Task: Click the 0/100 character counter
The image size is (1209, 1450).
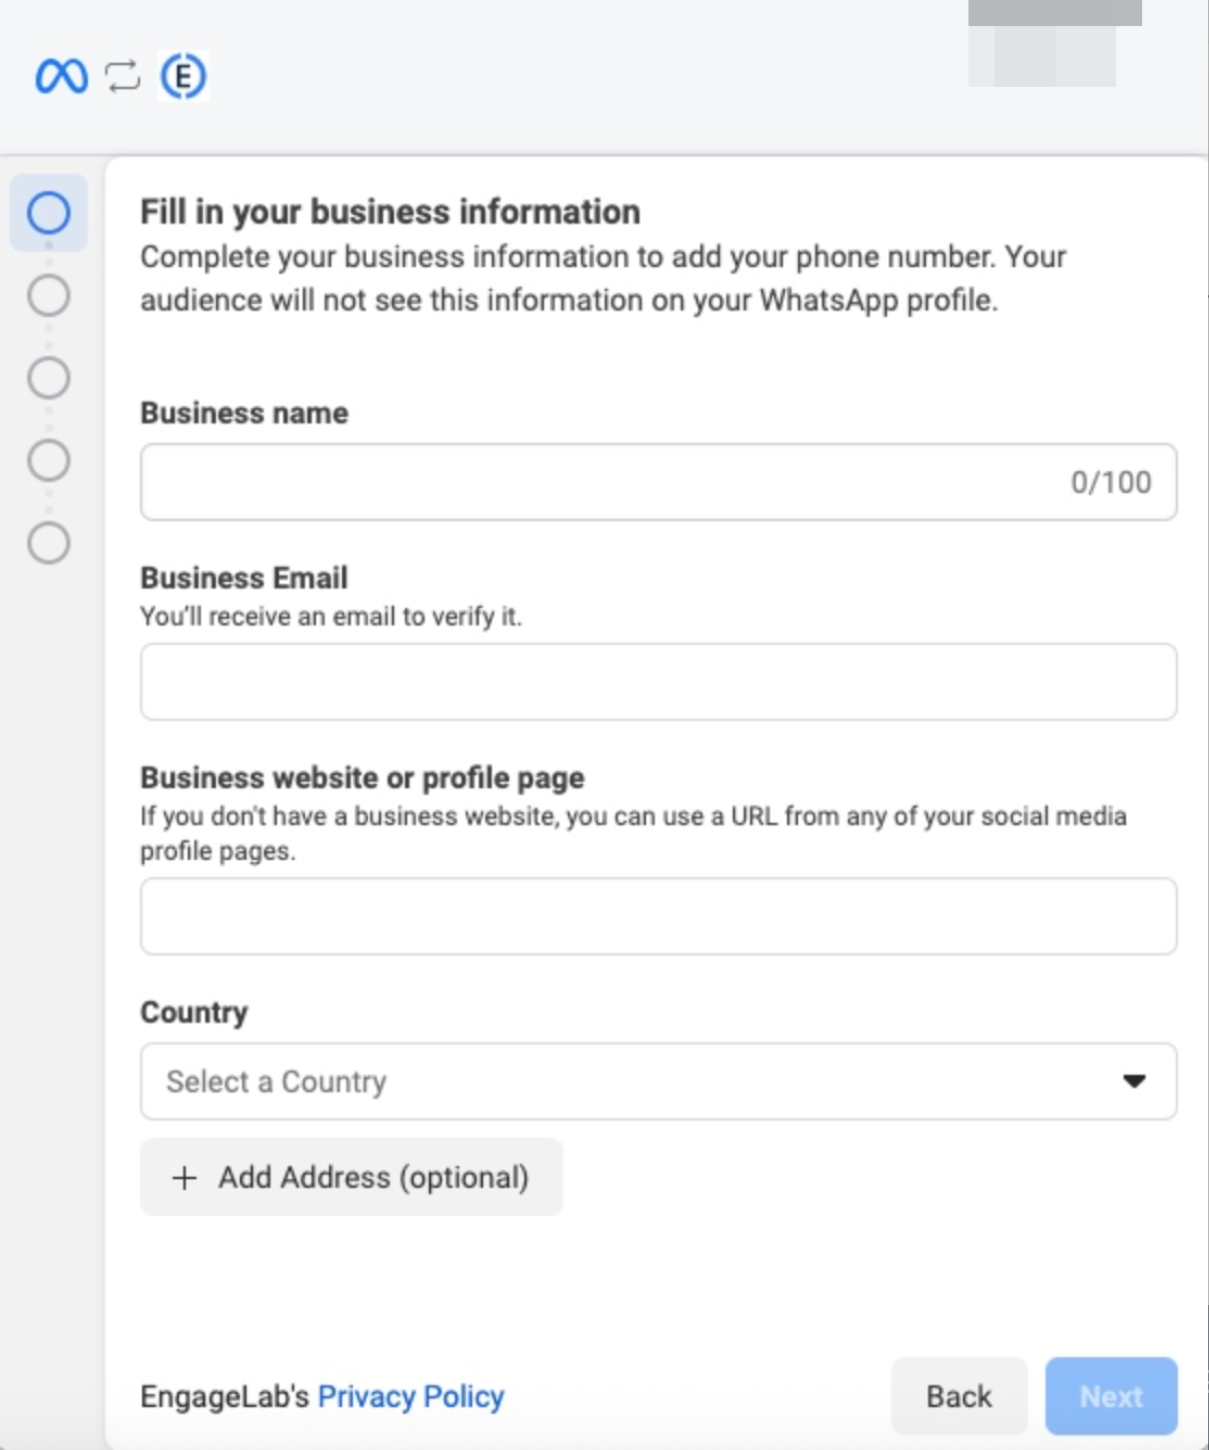Action: [1108, 482]
